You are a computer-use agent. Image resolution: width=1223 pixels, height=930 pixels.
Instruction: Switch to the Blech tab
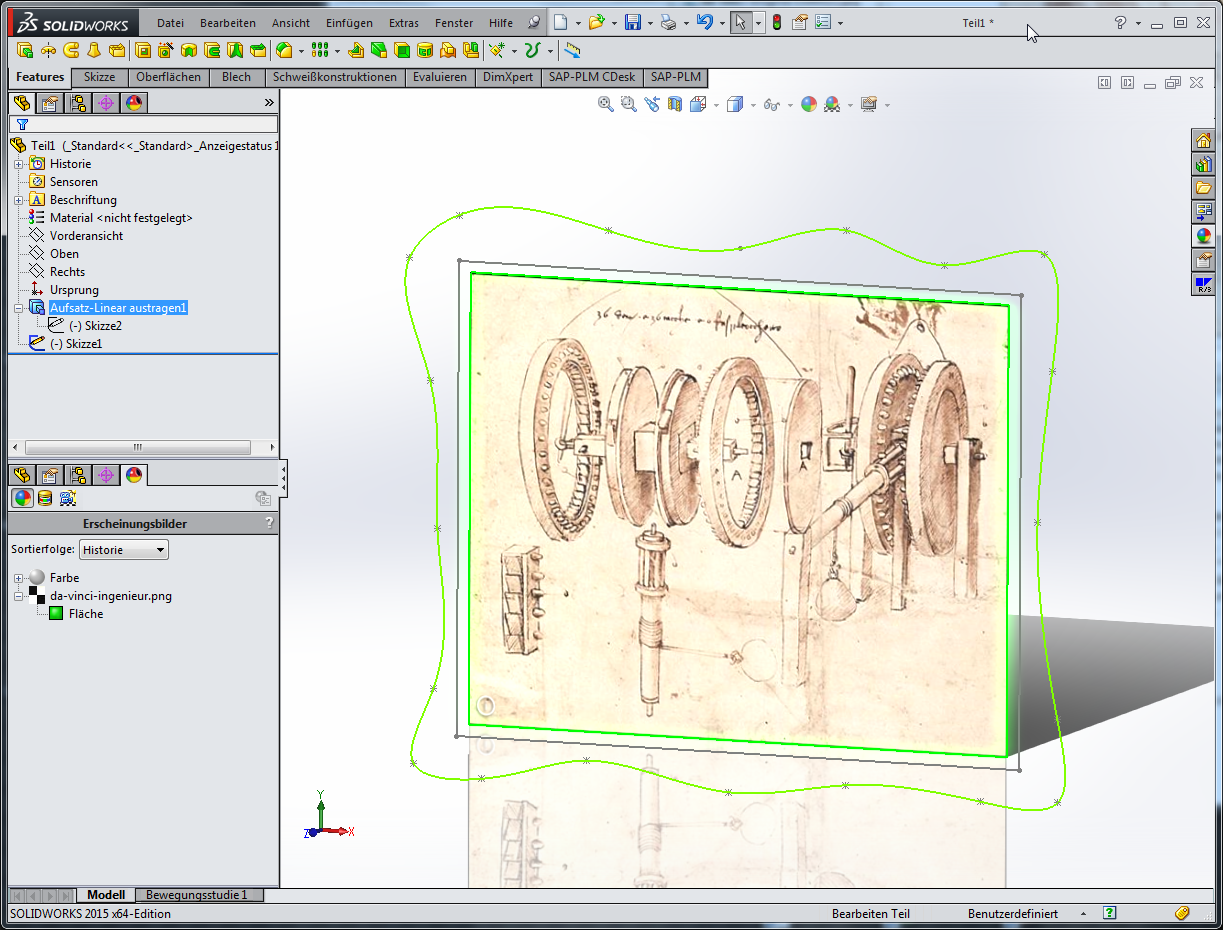pos(237,77)
